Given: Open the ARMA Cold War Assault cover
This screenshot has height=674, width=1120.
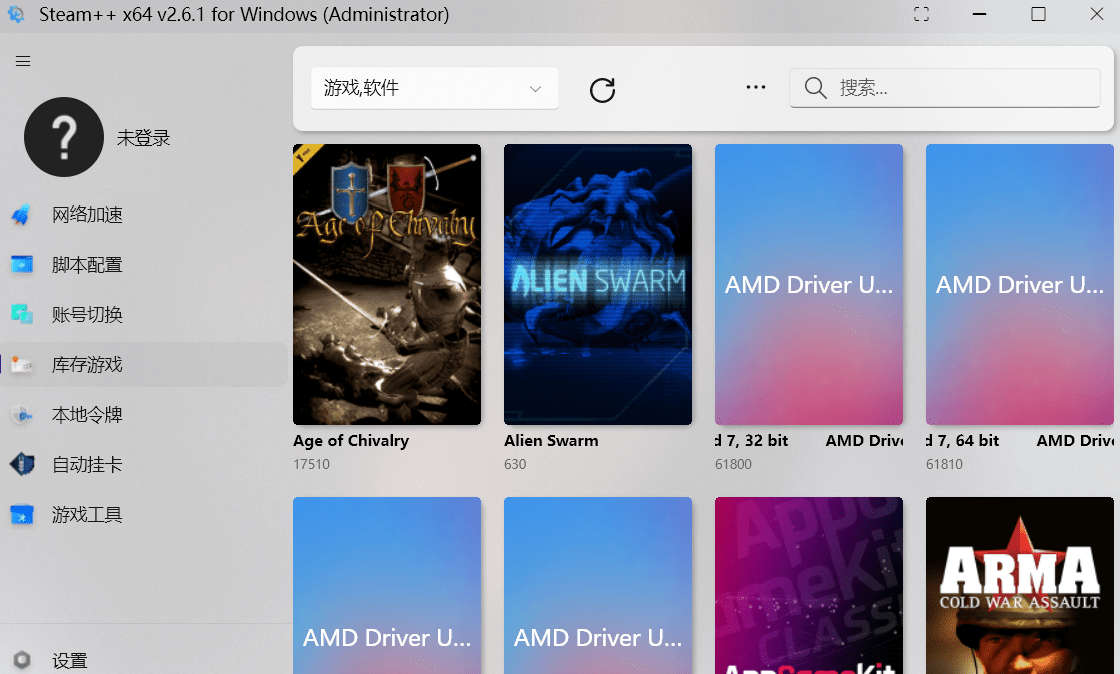Looking at the screenshot, I should 1019,585.
